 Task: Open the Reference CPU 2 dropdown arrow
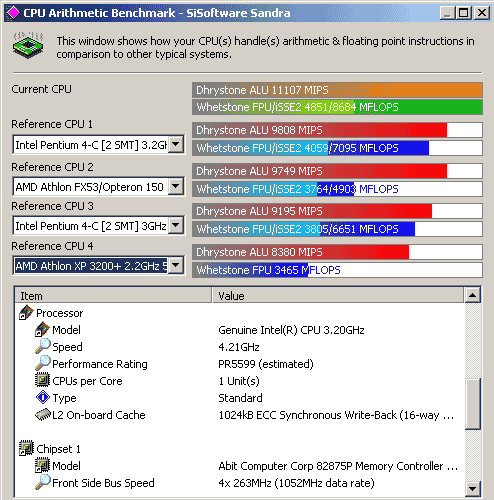coord(176,186)
